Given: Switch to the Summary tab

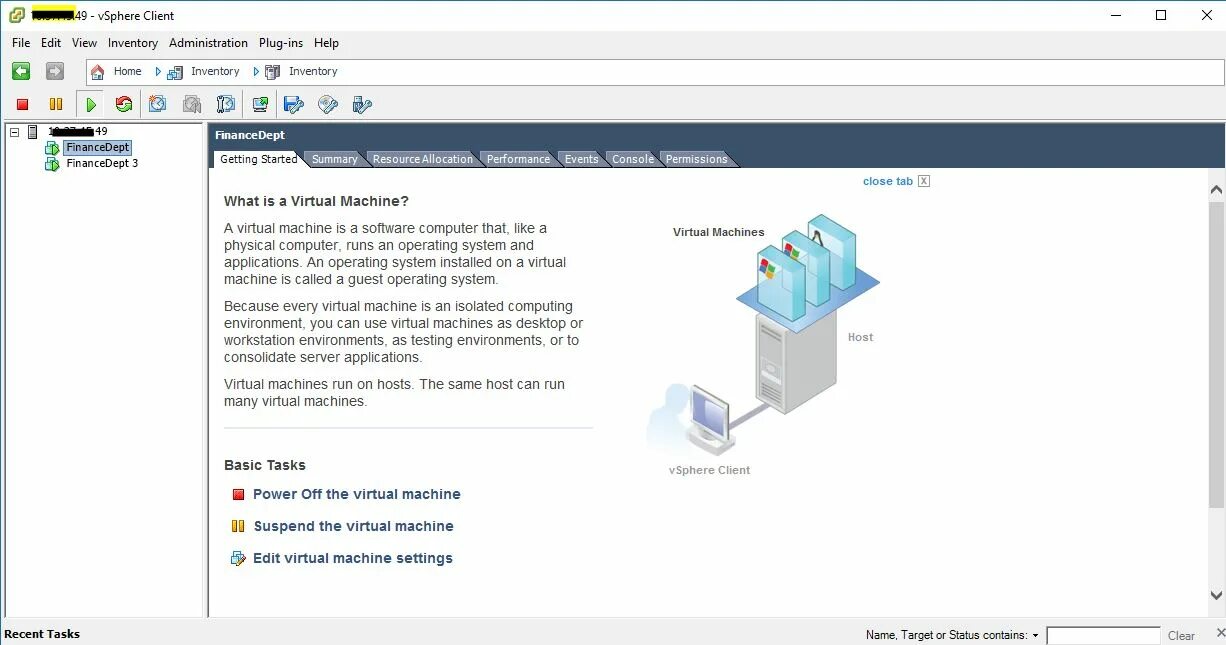Looking at the screenshot, I should (x=334, y=159).
